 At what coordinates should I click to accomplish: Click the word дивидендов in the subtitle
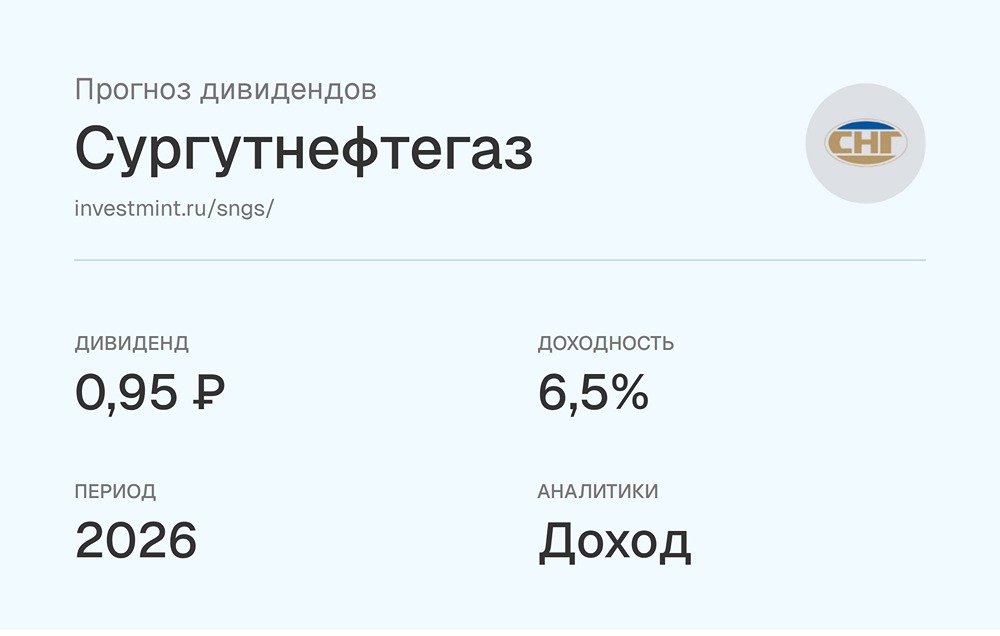[288, 91]
